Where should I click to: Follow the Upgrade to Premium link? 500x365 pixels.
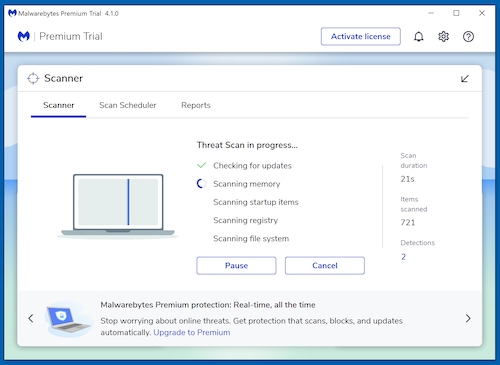[192, 332]
